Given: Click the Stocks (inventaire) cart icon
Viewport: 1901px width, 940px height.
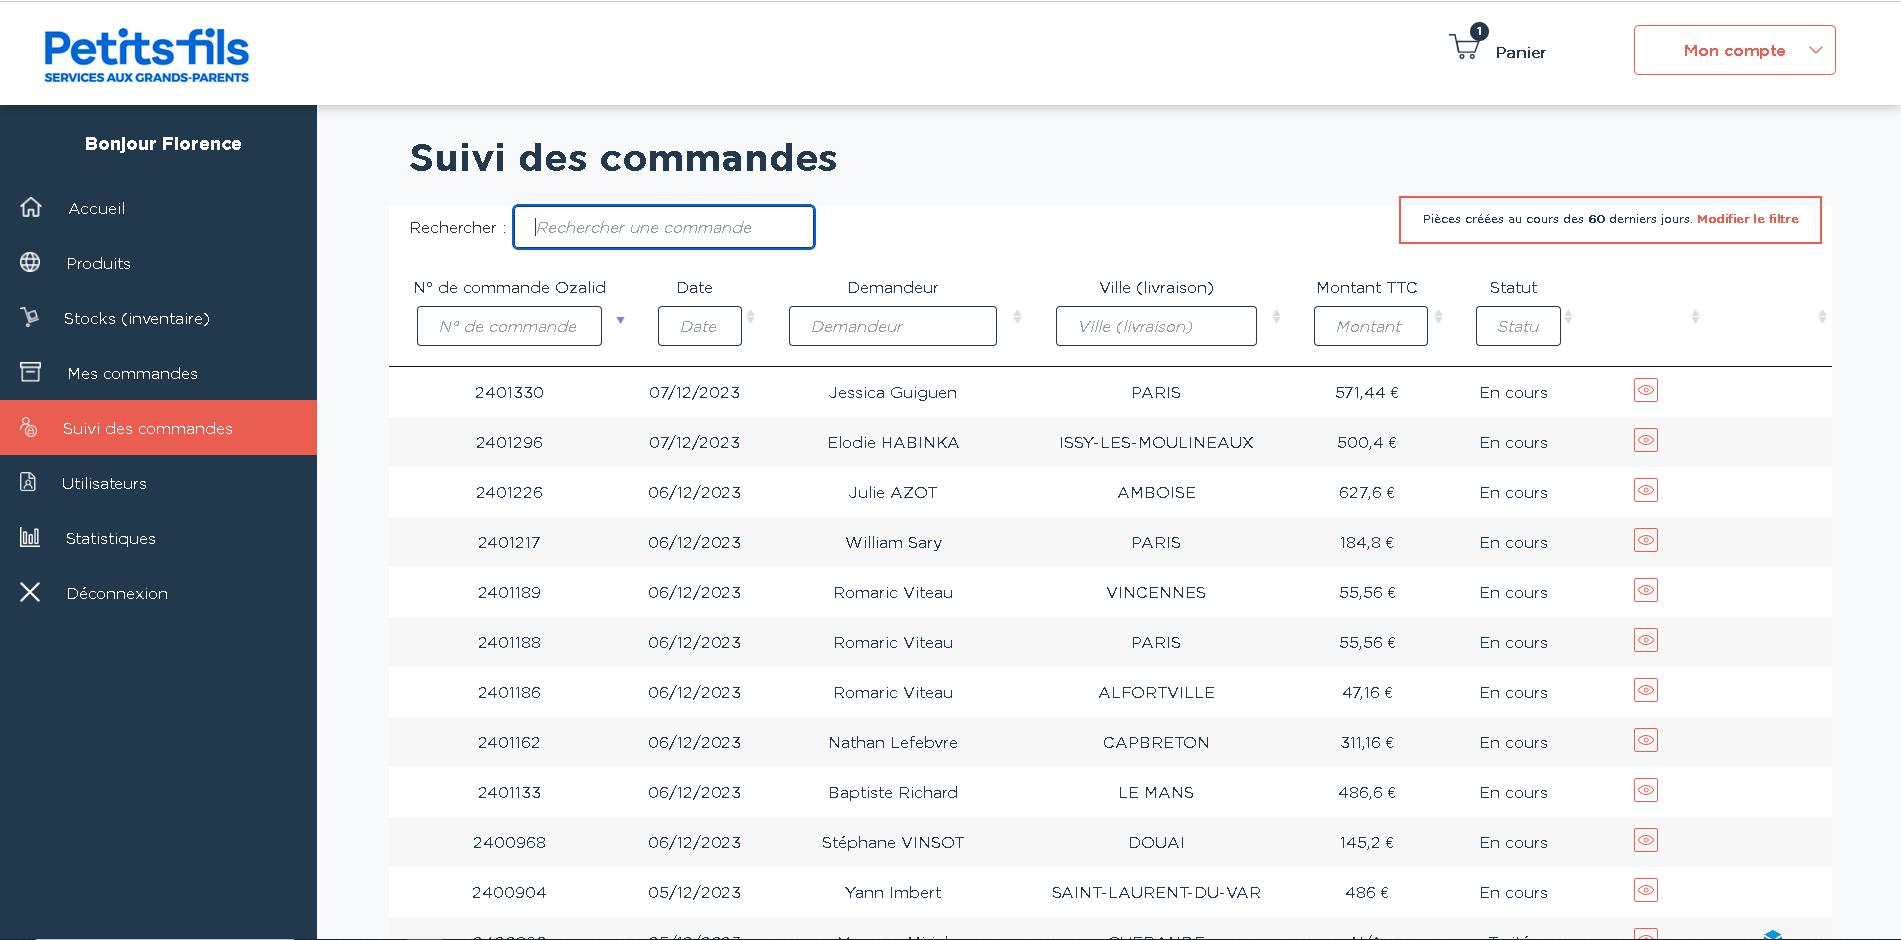Looking at the screenshot, I should (x=30, y=318).
